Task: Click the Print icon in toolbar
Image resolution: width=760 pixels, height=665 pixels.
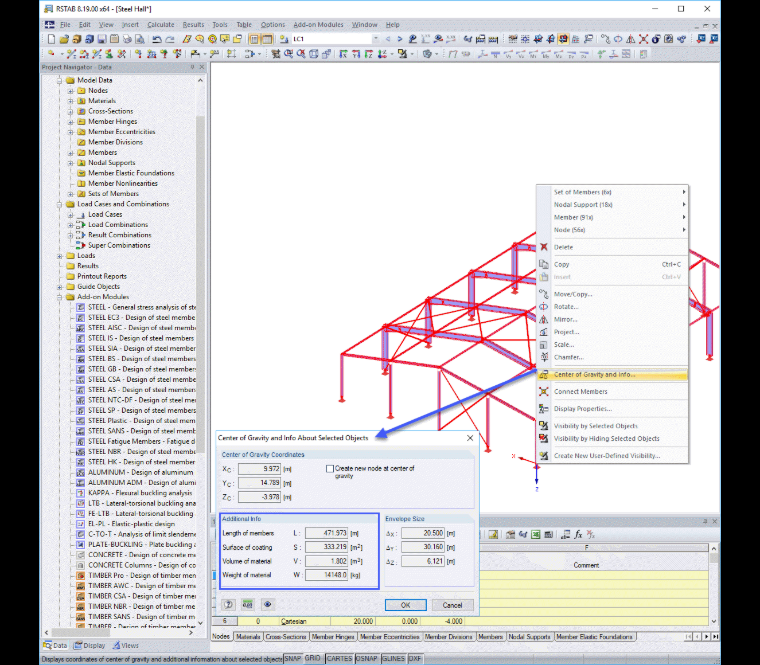Action: click(x=127, y=39)
